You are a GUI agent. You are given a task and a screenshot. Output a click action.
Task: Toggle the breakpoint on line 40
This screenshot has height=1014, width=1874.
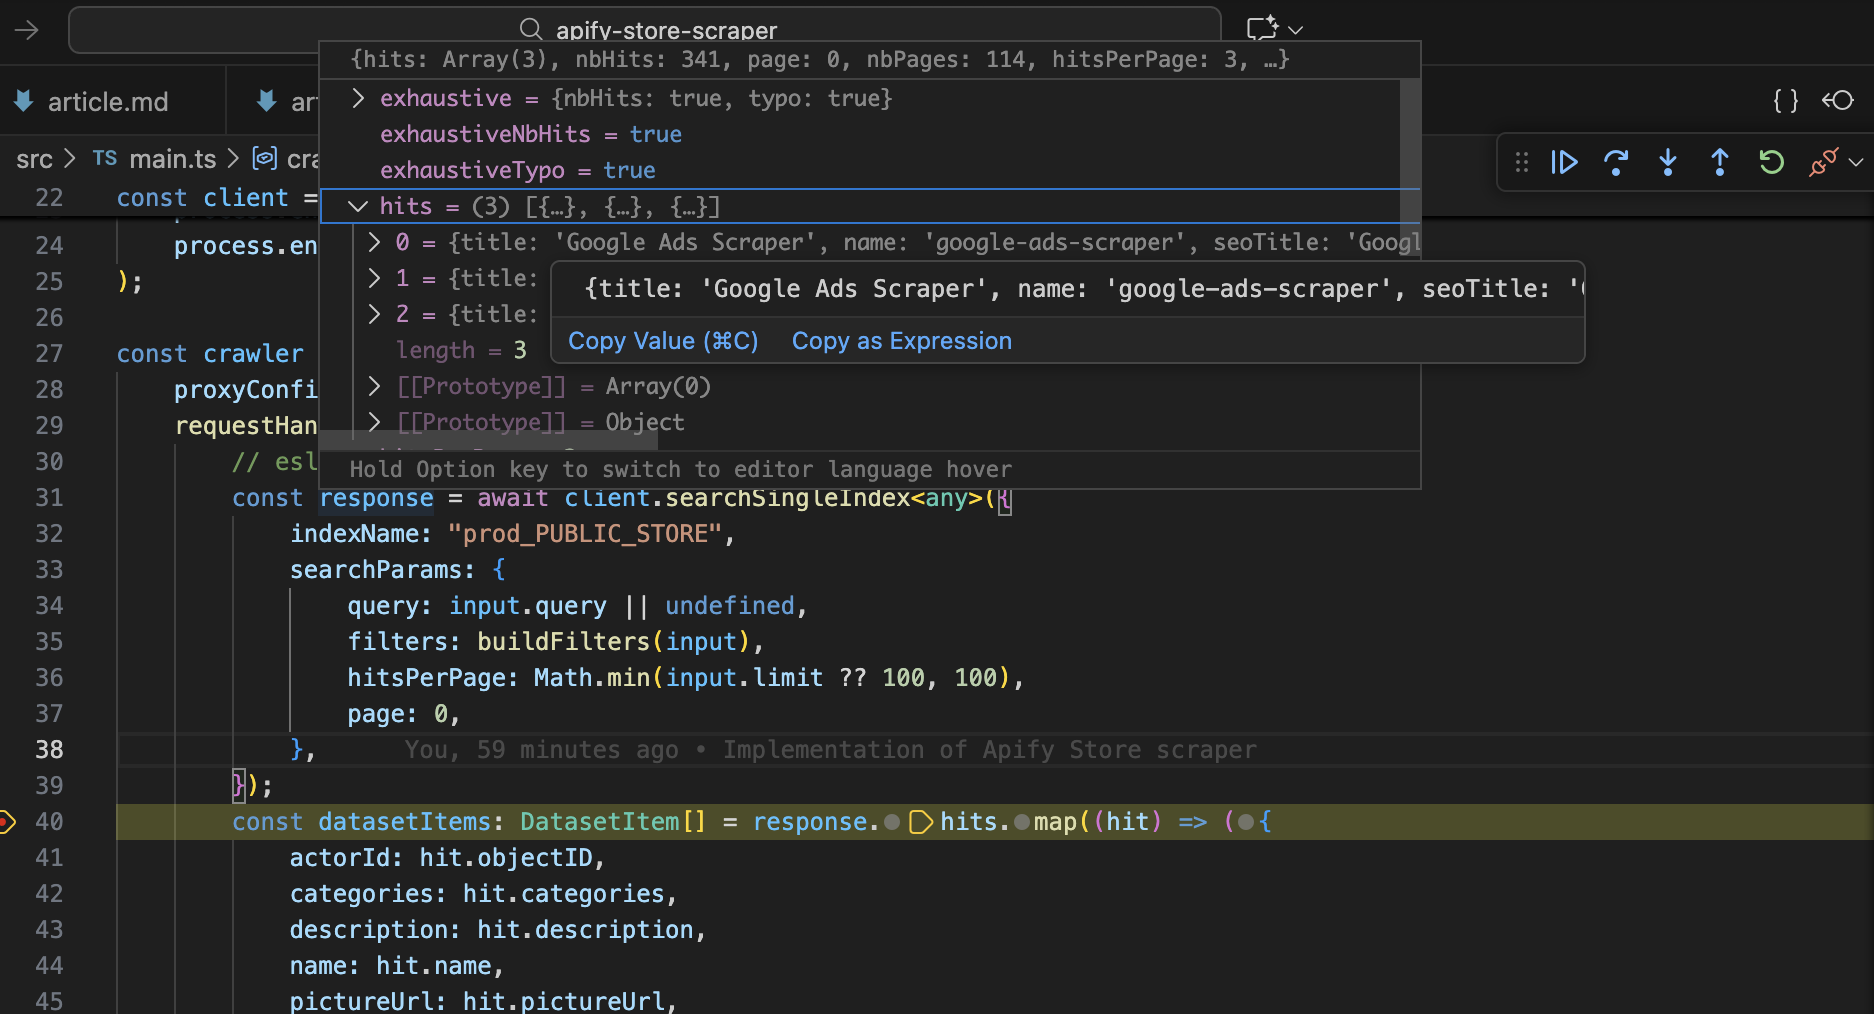6,822
